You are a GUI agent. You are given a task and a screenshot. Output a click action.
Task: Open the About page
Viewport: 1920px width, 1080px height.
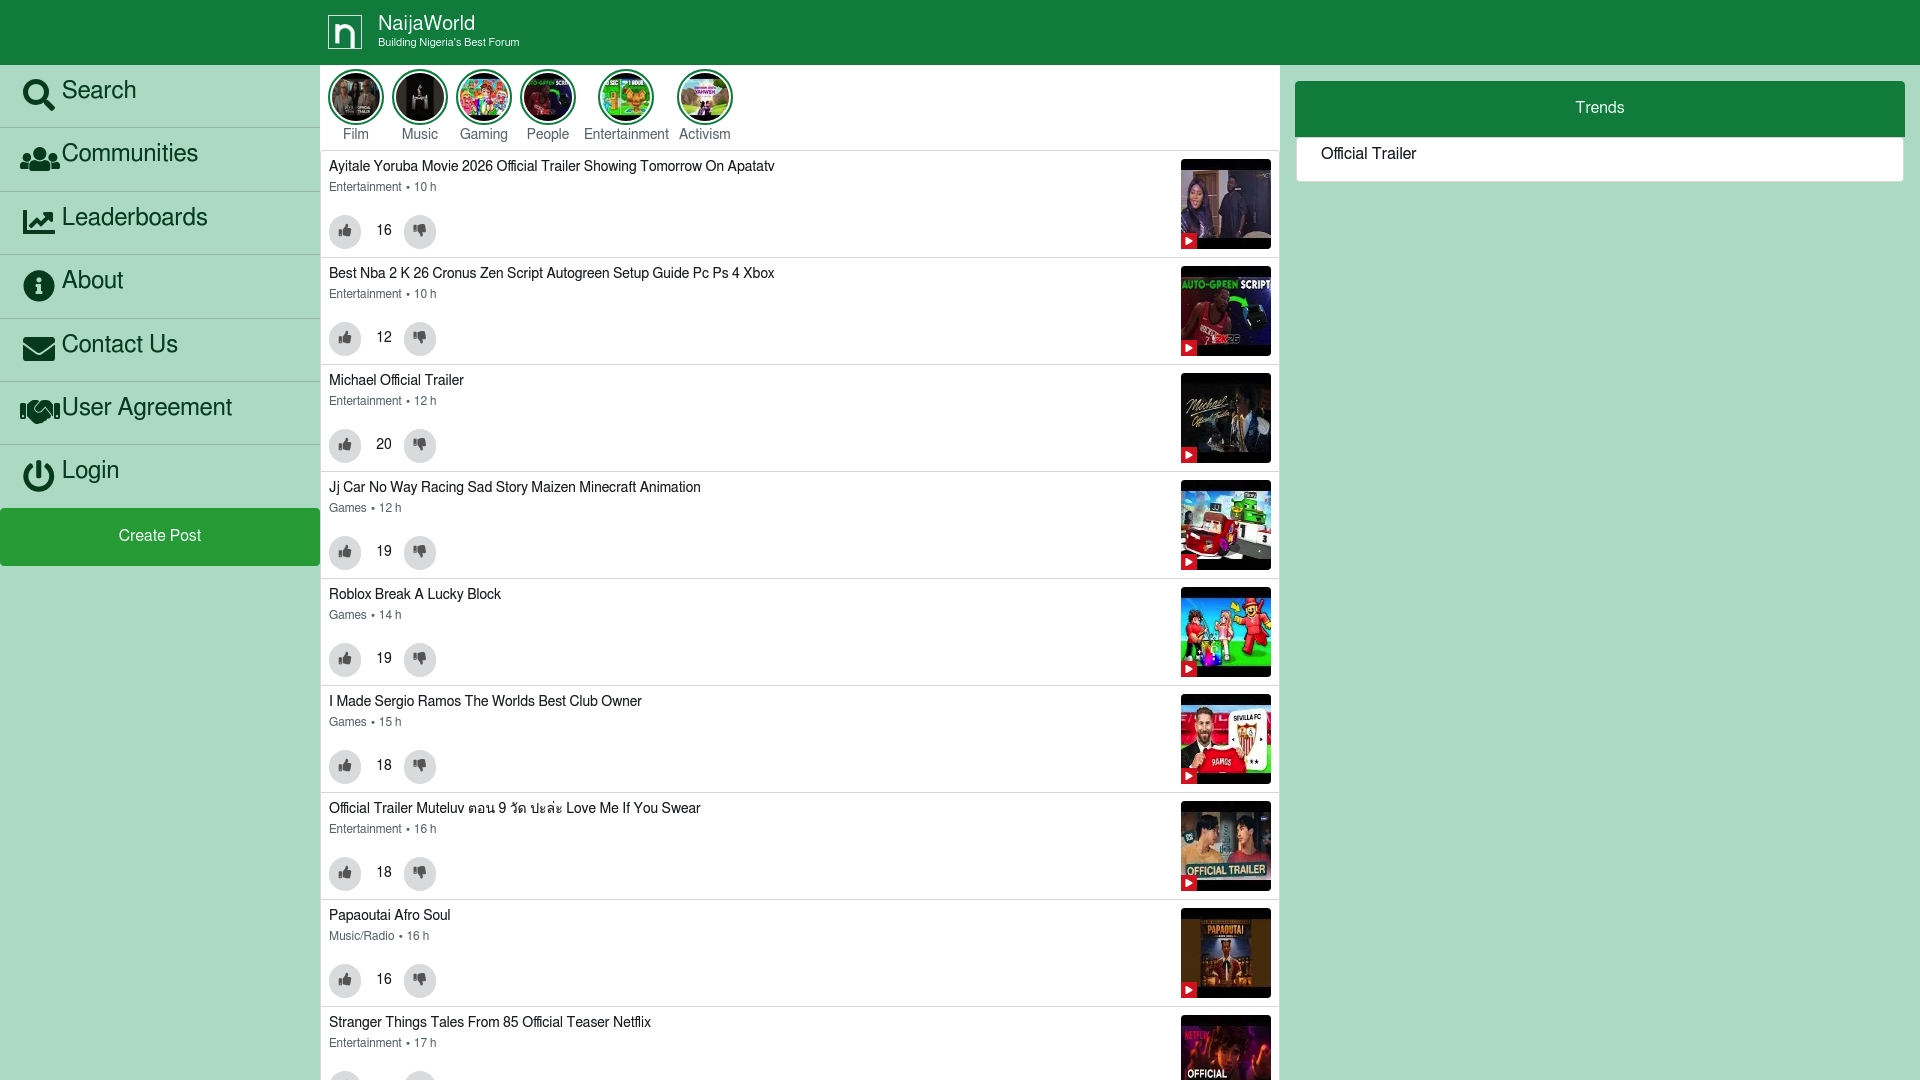click(92, 281)
